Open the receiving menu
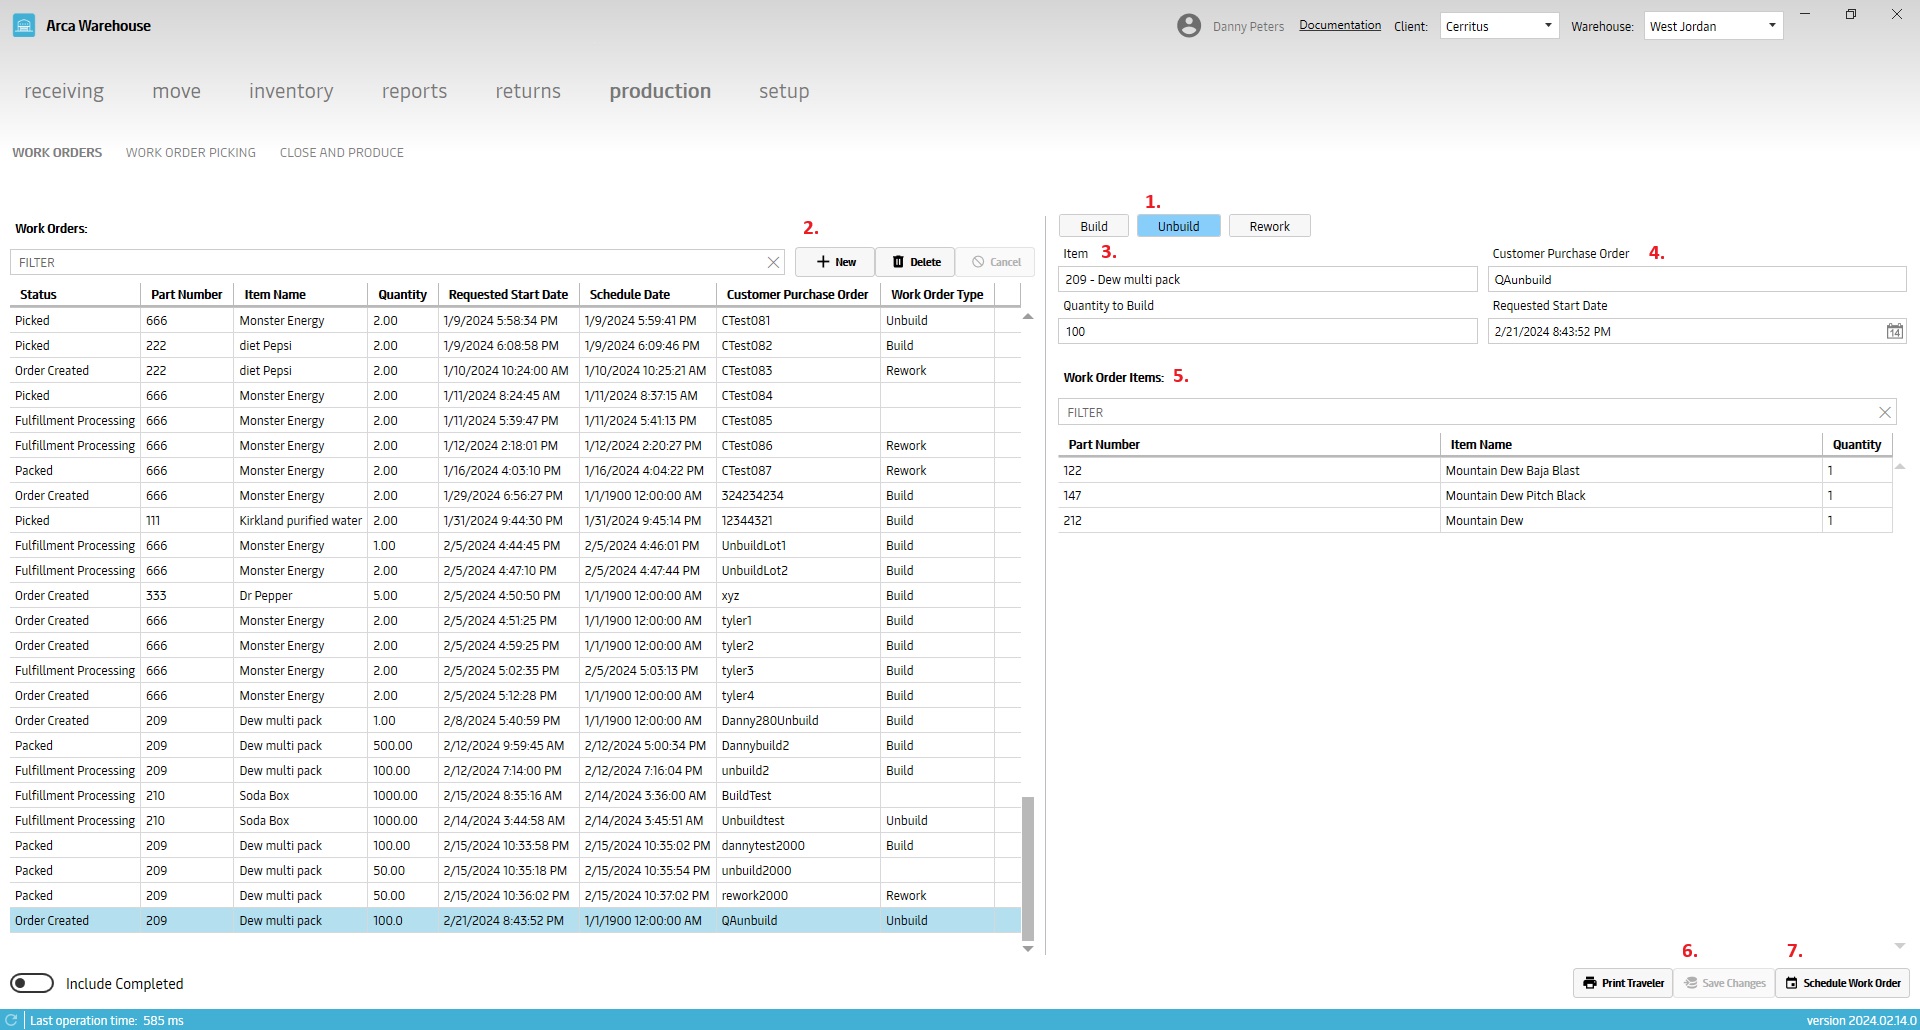Viewport: 1920px width, 1030px height. (64, 91)
